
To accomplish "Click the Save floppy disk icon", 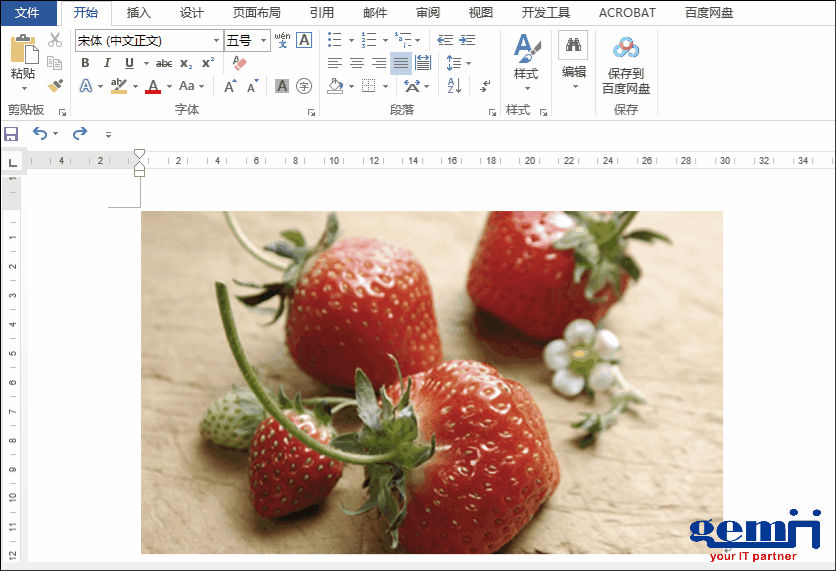I will (11, 133).
